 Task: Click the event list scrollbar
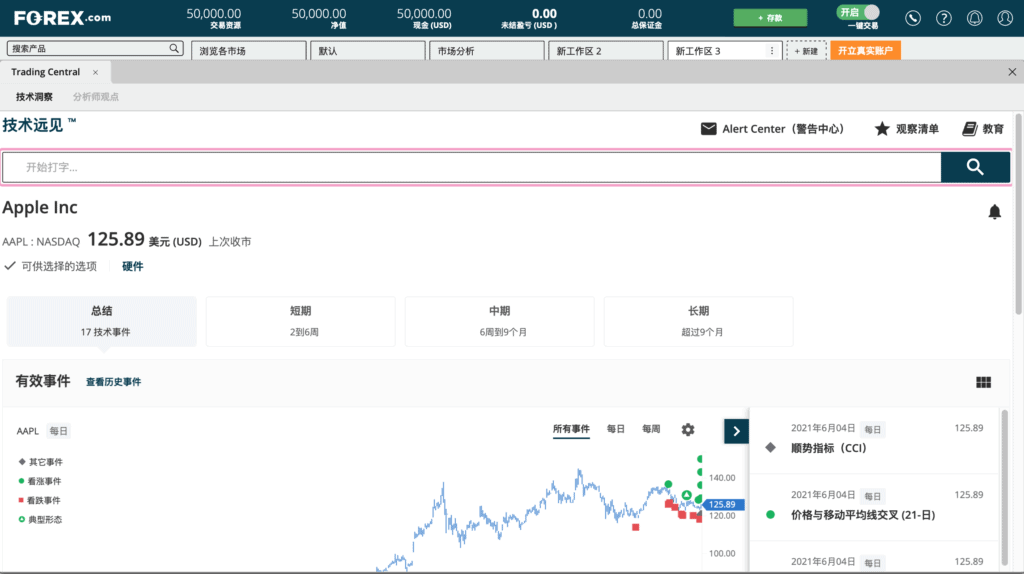point(1004,486)
